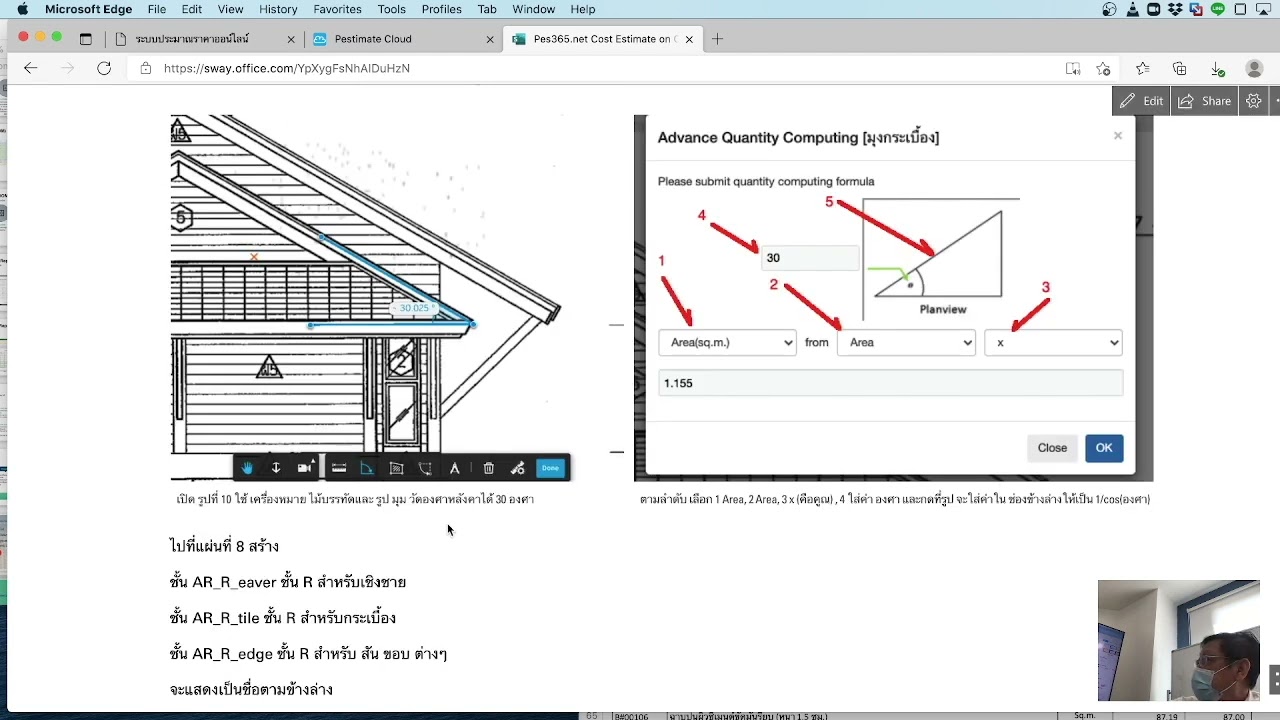Open the camera view tool
1280x720 pixels.
pyautogui.click(x=305, y=468)
